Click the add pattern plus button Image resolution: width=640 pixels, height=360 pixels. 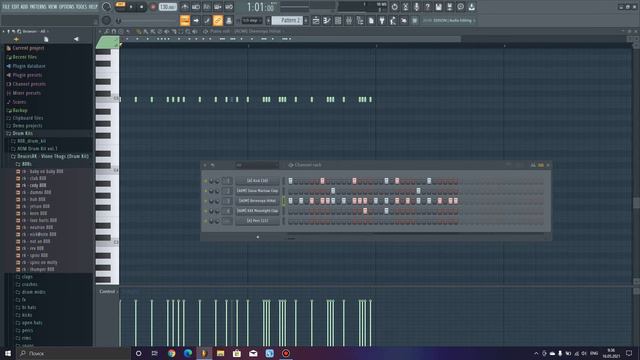click(306, 20)
